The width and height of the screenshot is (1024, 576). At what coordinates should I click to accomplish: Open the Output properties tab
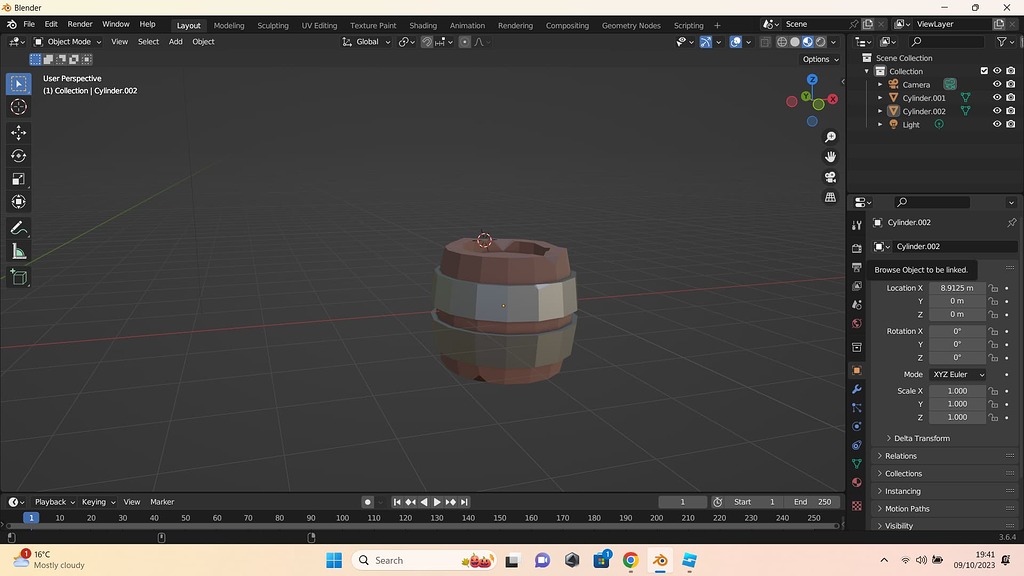[857, 267]
